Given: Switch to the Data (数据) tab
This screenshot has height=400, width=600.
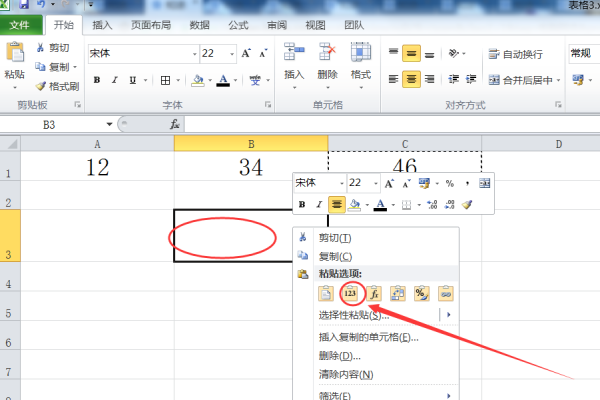Looking at the screenshot, I should 199,25.
